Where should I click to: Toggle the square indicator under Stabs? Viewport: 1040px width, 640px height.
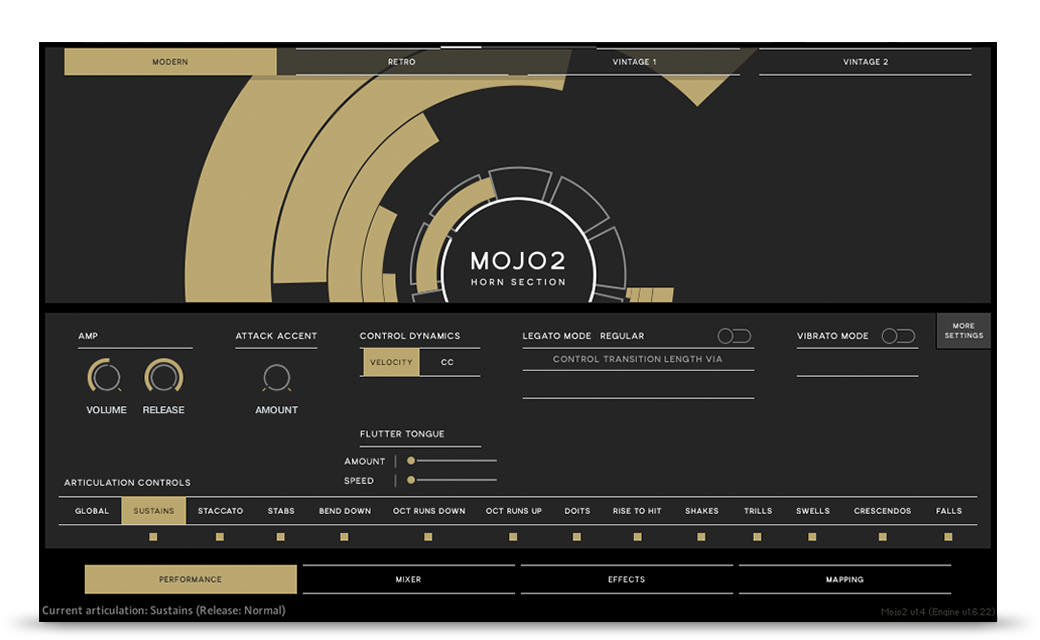click(281, 537)
